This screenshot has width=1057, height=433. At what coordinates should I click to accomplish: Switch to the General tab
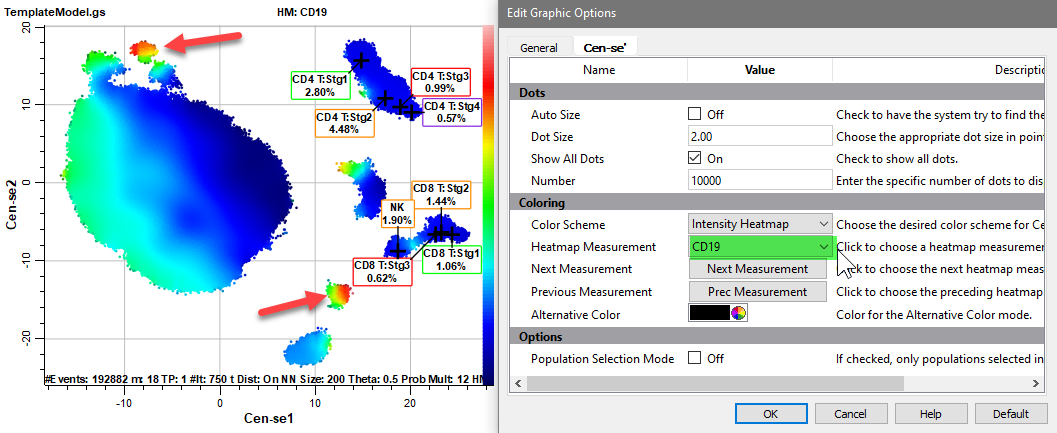tap(539, 47)
